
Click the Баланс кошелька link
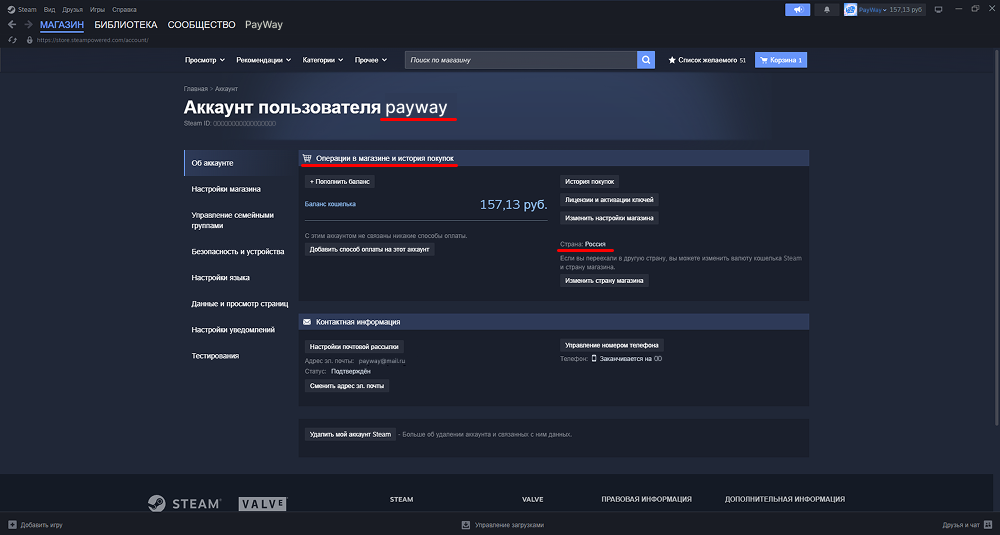(330, 204)
